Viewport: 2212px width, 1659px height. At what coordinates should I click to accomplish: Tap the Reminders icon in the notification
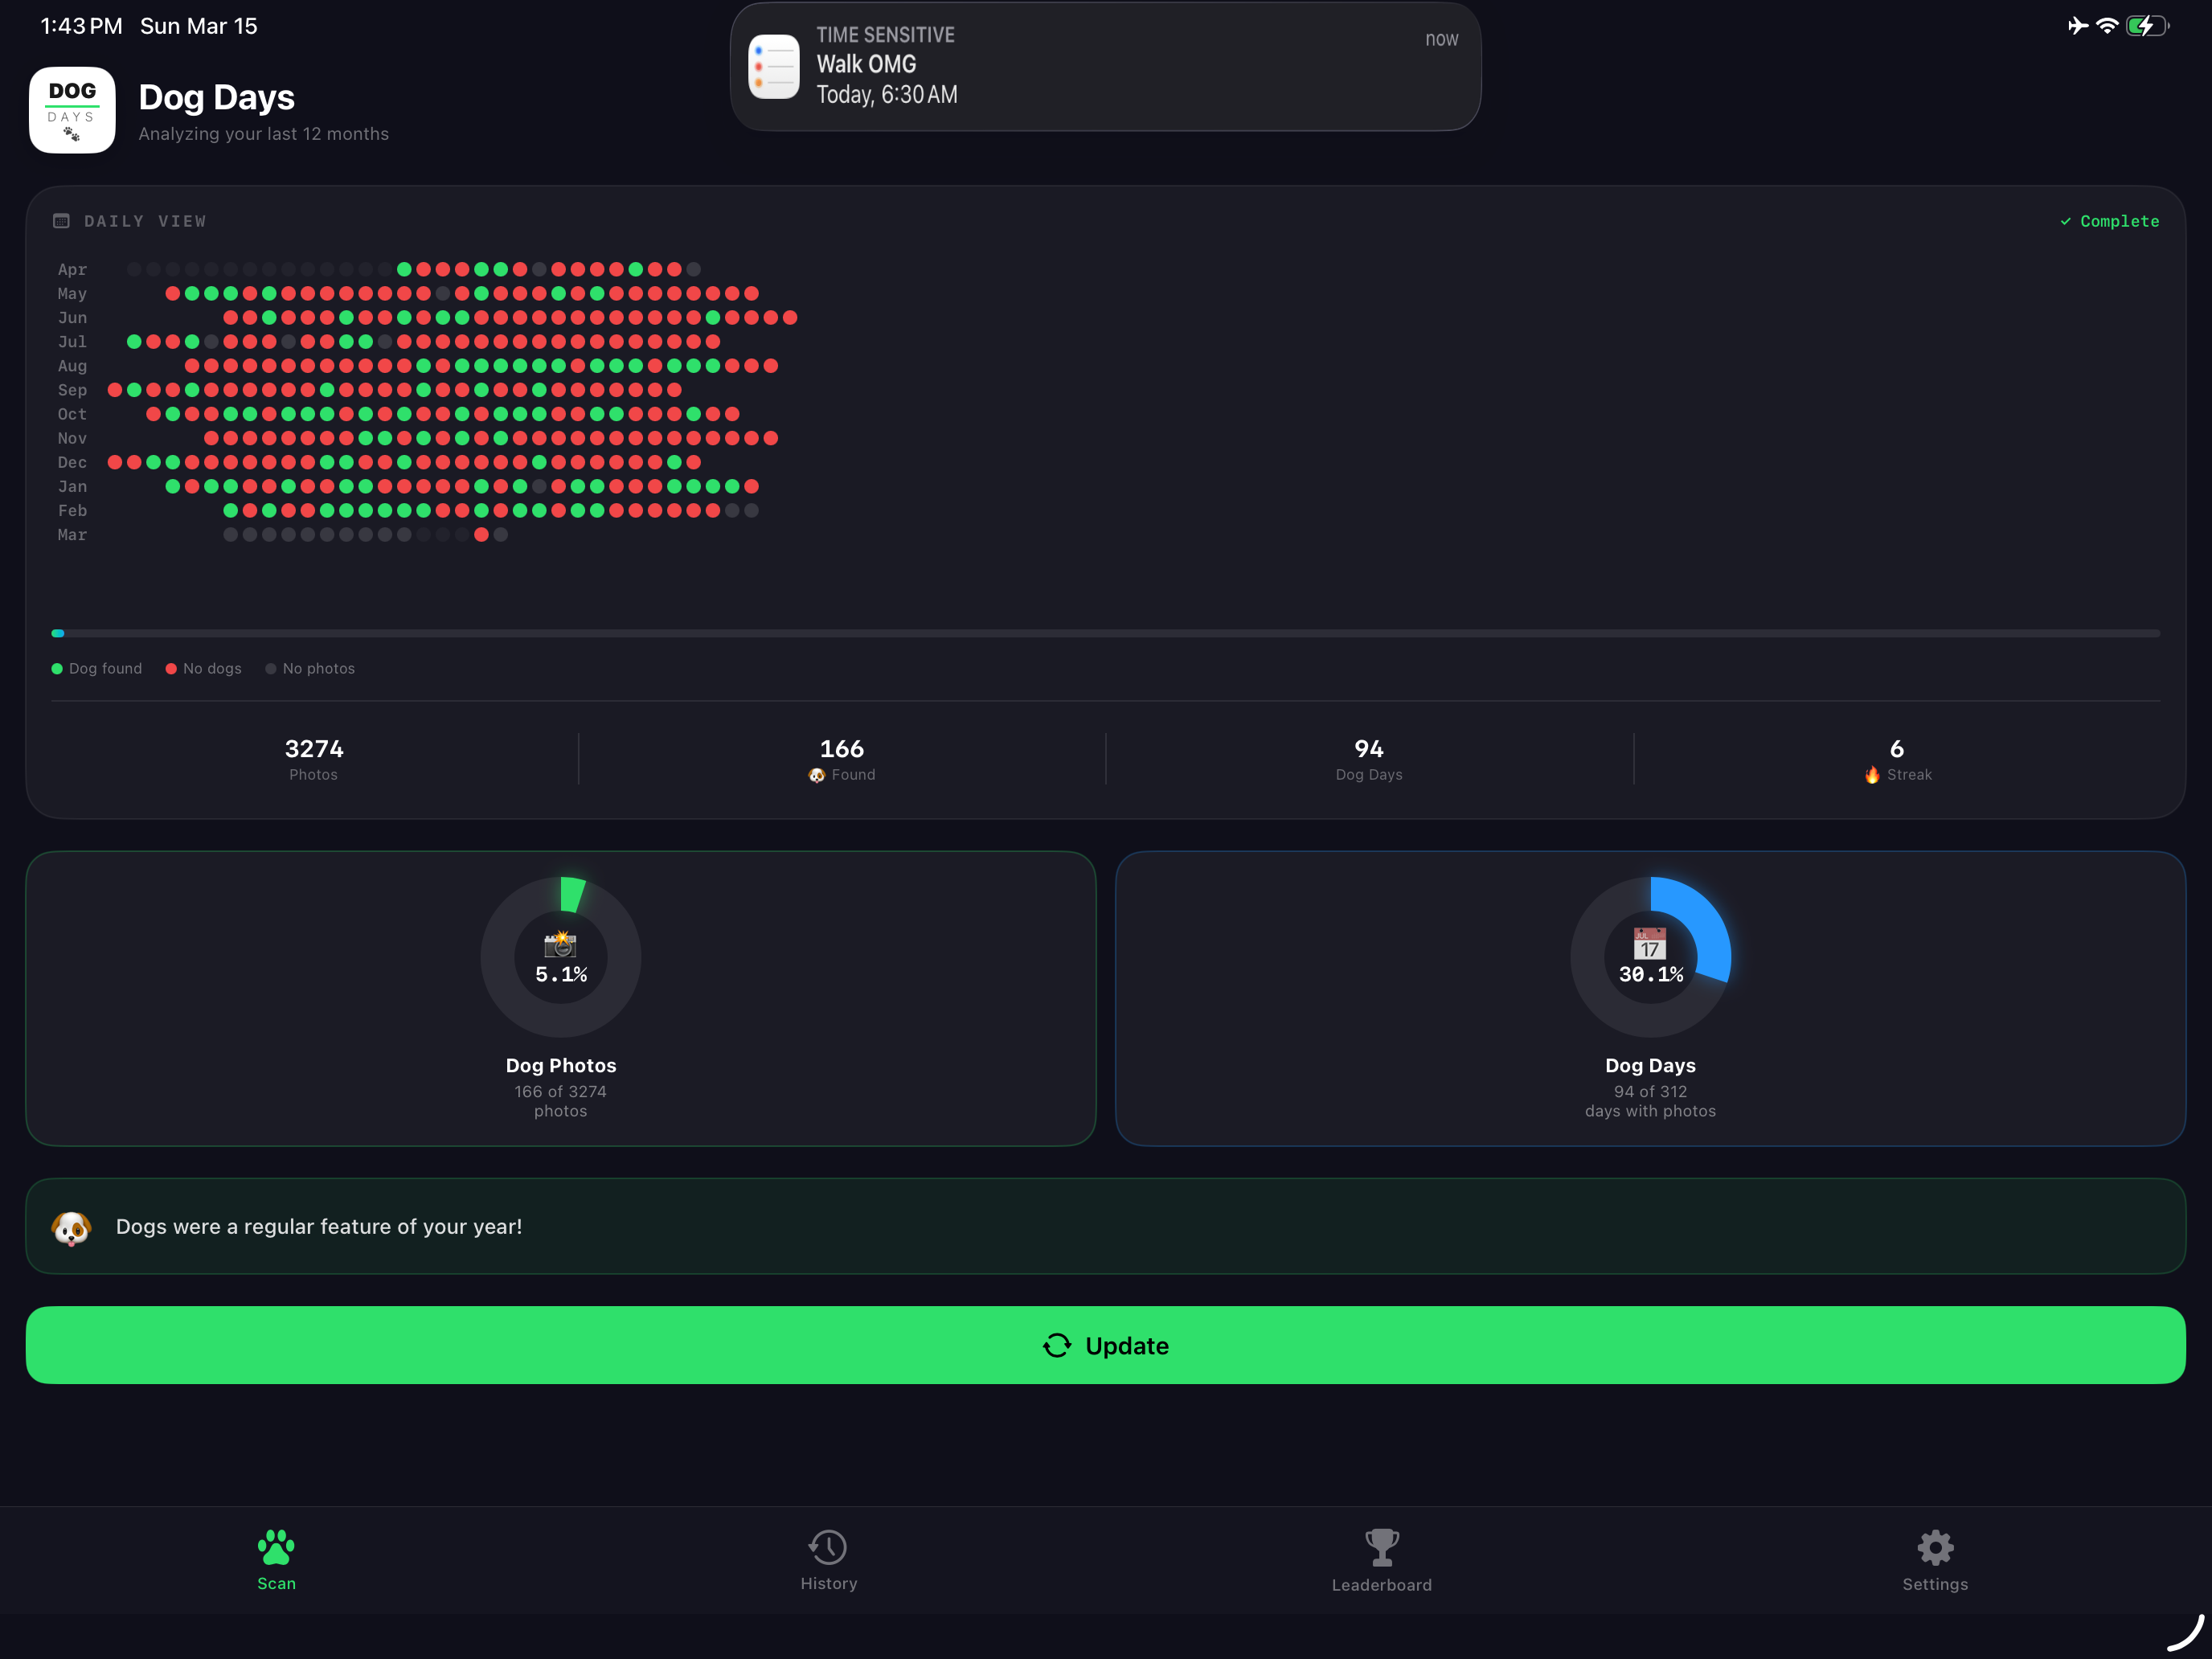pos(774,67)
